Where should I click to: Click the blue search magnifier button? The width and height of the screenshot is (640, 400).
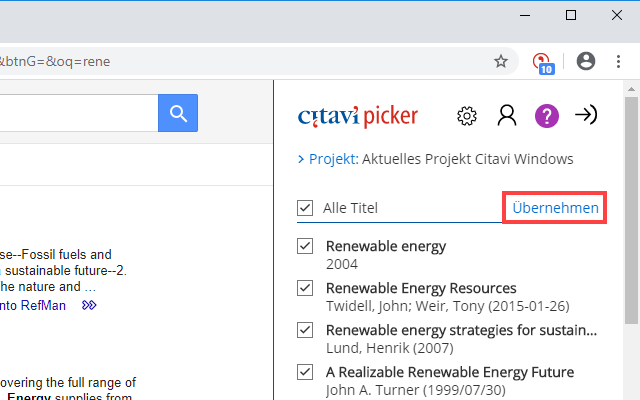[178, 113]
